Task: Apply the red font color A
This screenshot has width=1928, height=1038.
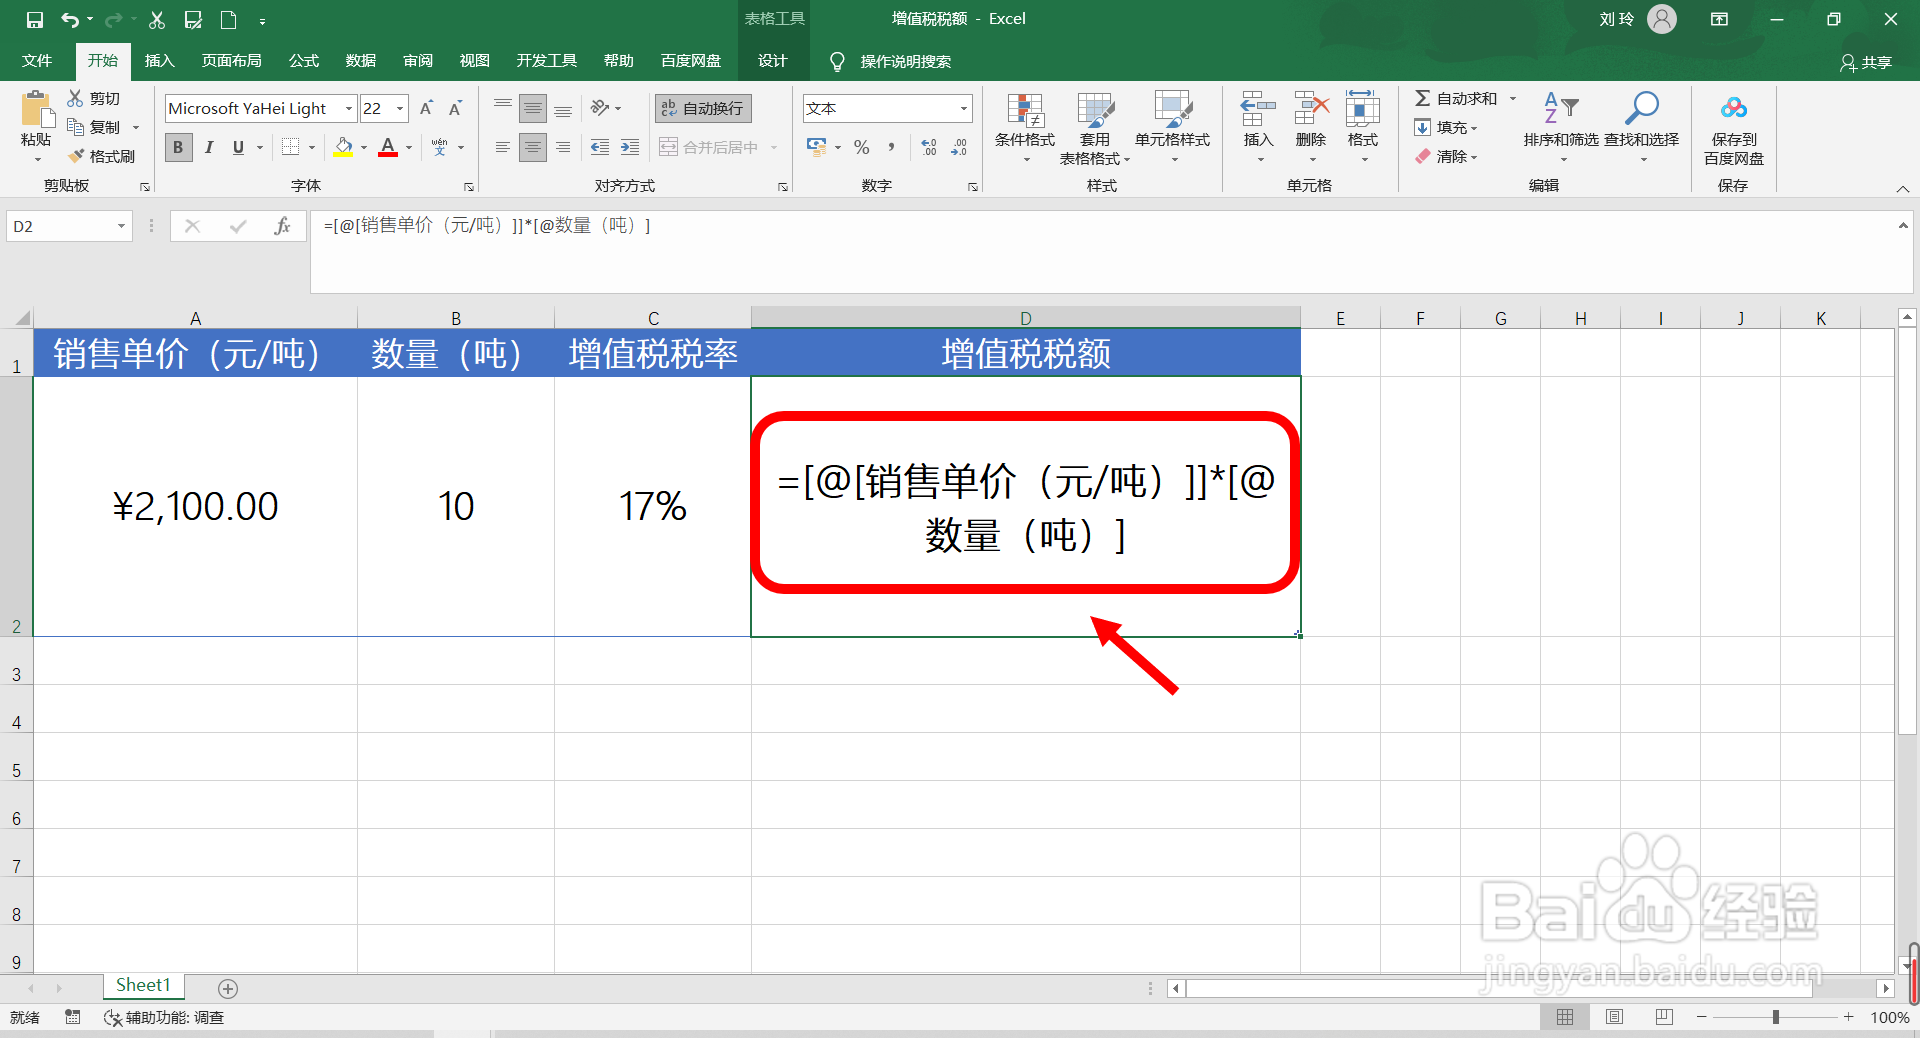Action: [389, 147]
